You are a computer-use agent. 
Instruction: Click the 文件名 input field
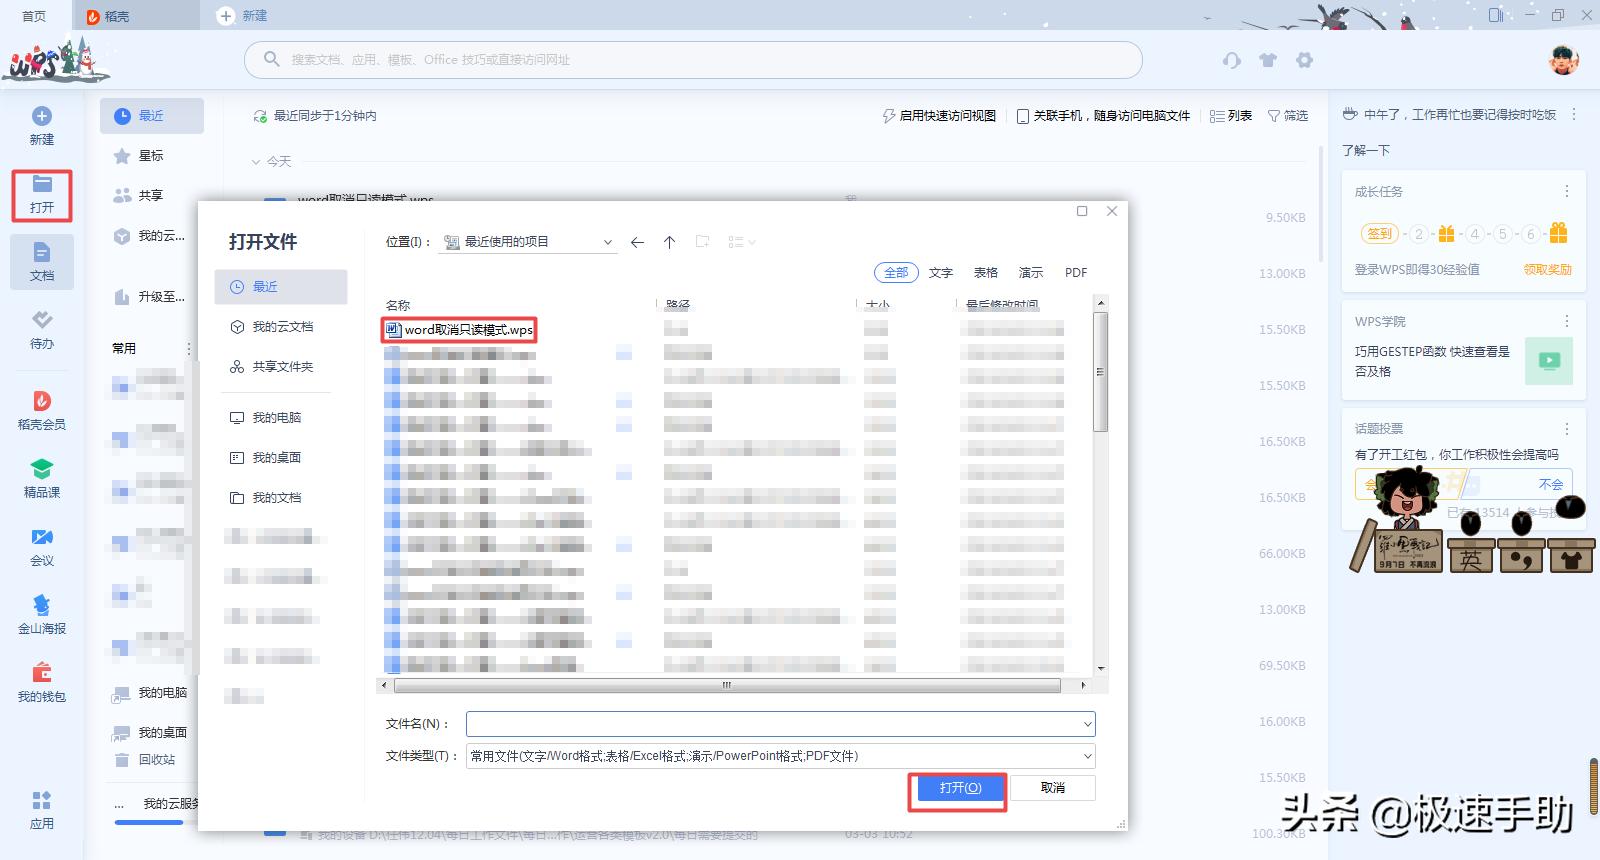pos(781,724)
